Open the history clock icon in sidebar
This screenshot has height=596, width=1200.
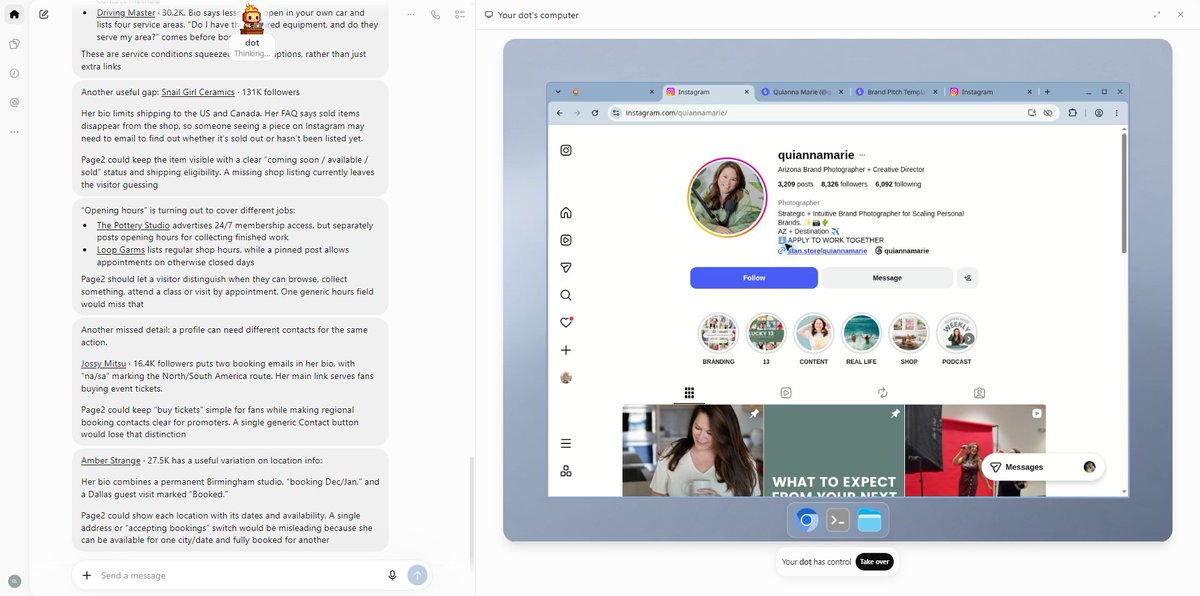click(x=14, y=73)
